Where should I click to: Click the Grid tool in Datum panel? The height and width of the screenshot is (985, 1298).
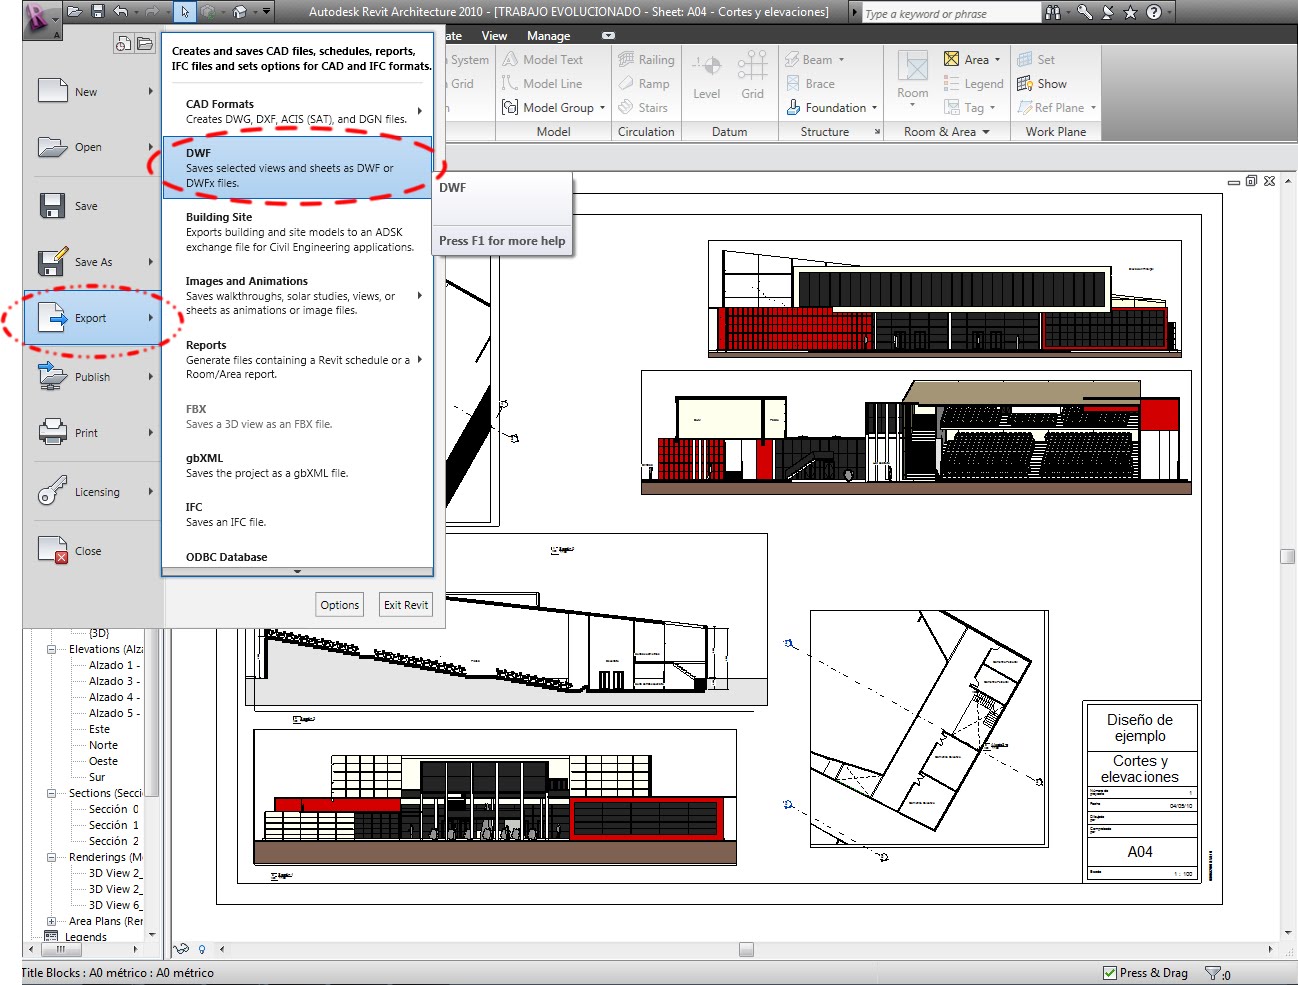coord(752,77)
